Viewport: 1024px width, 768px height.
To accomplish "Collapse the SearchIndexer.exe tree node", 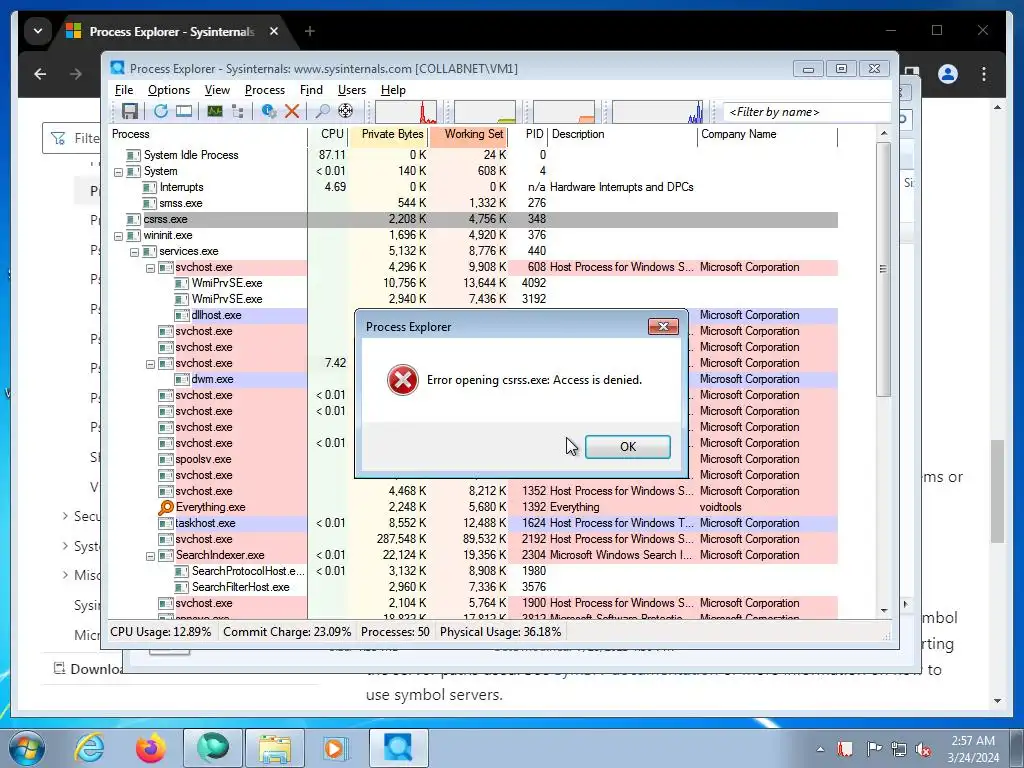I will click(x=150, y=556).
